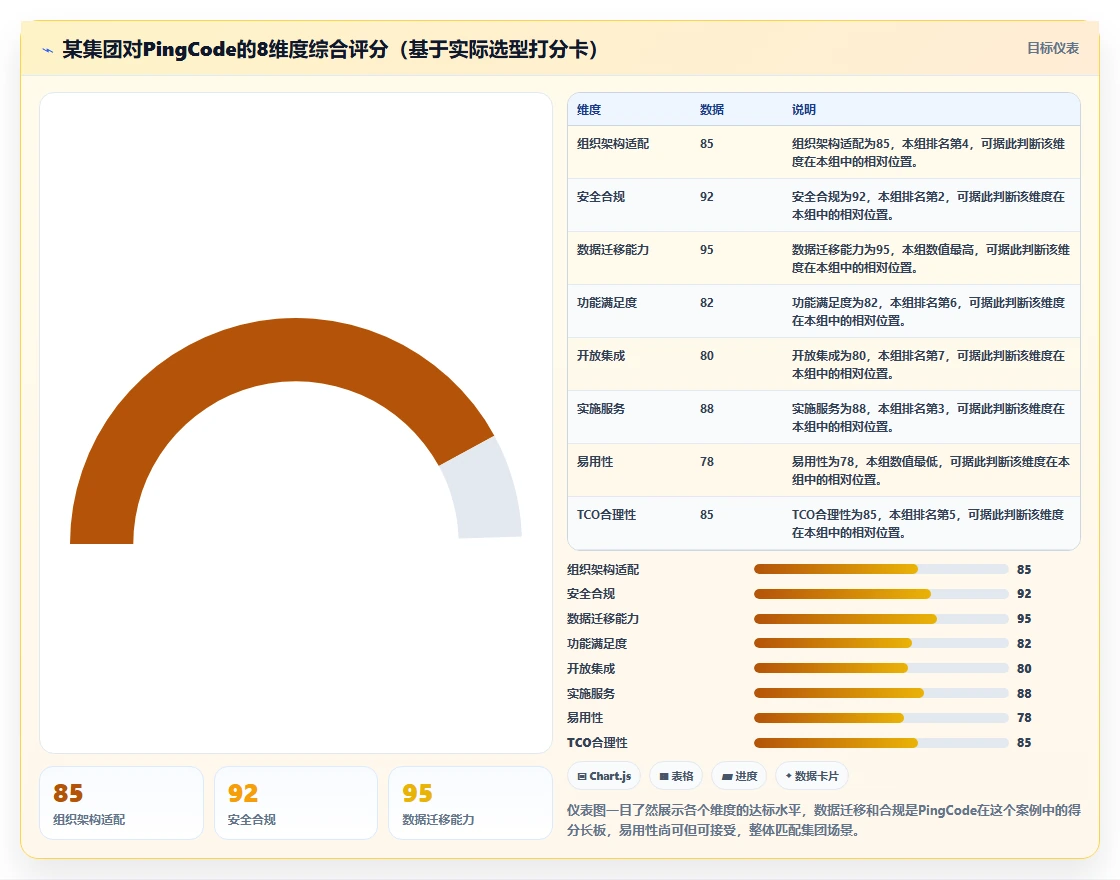The width and height of the screenshot is (1120, 880).
Task: Select the 实施服务 table row label
Action: (x=601, y=409)
